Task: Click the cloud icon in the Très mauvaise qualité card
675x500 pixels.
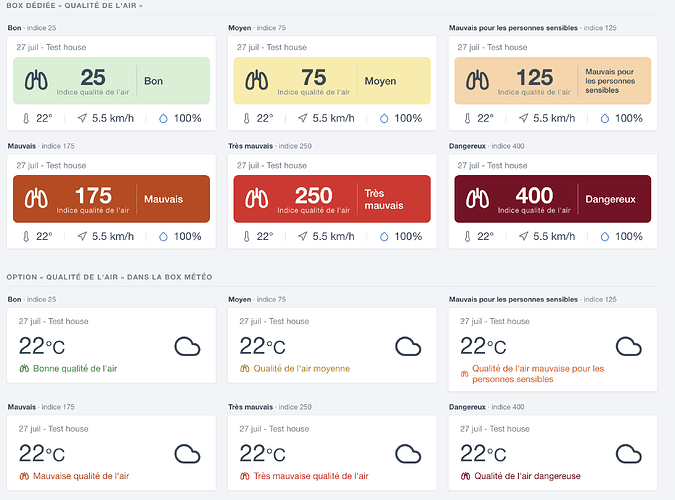Action: (408, 454)
